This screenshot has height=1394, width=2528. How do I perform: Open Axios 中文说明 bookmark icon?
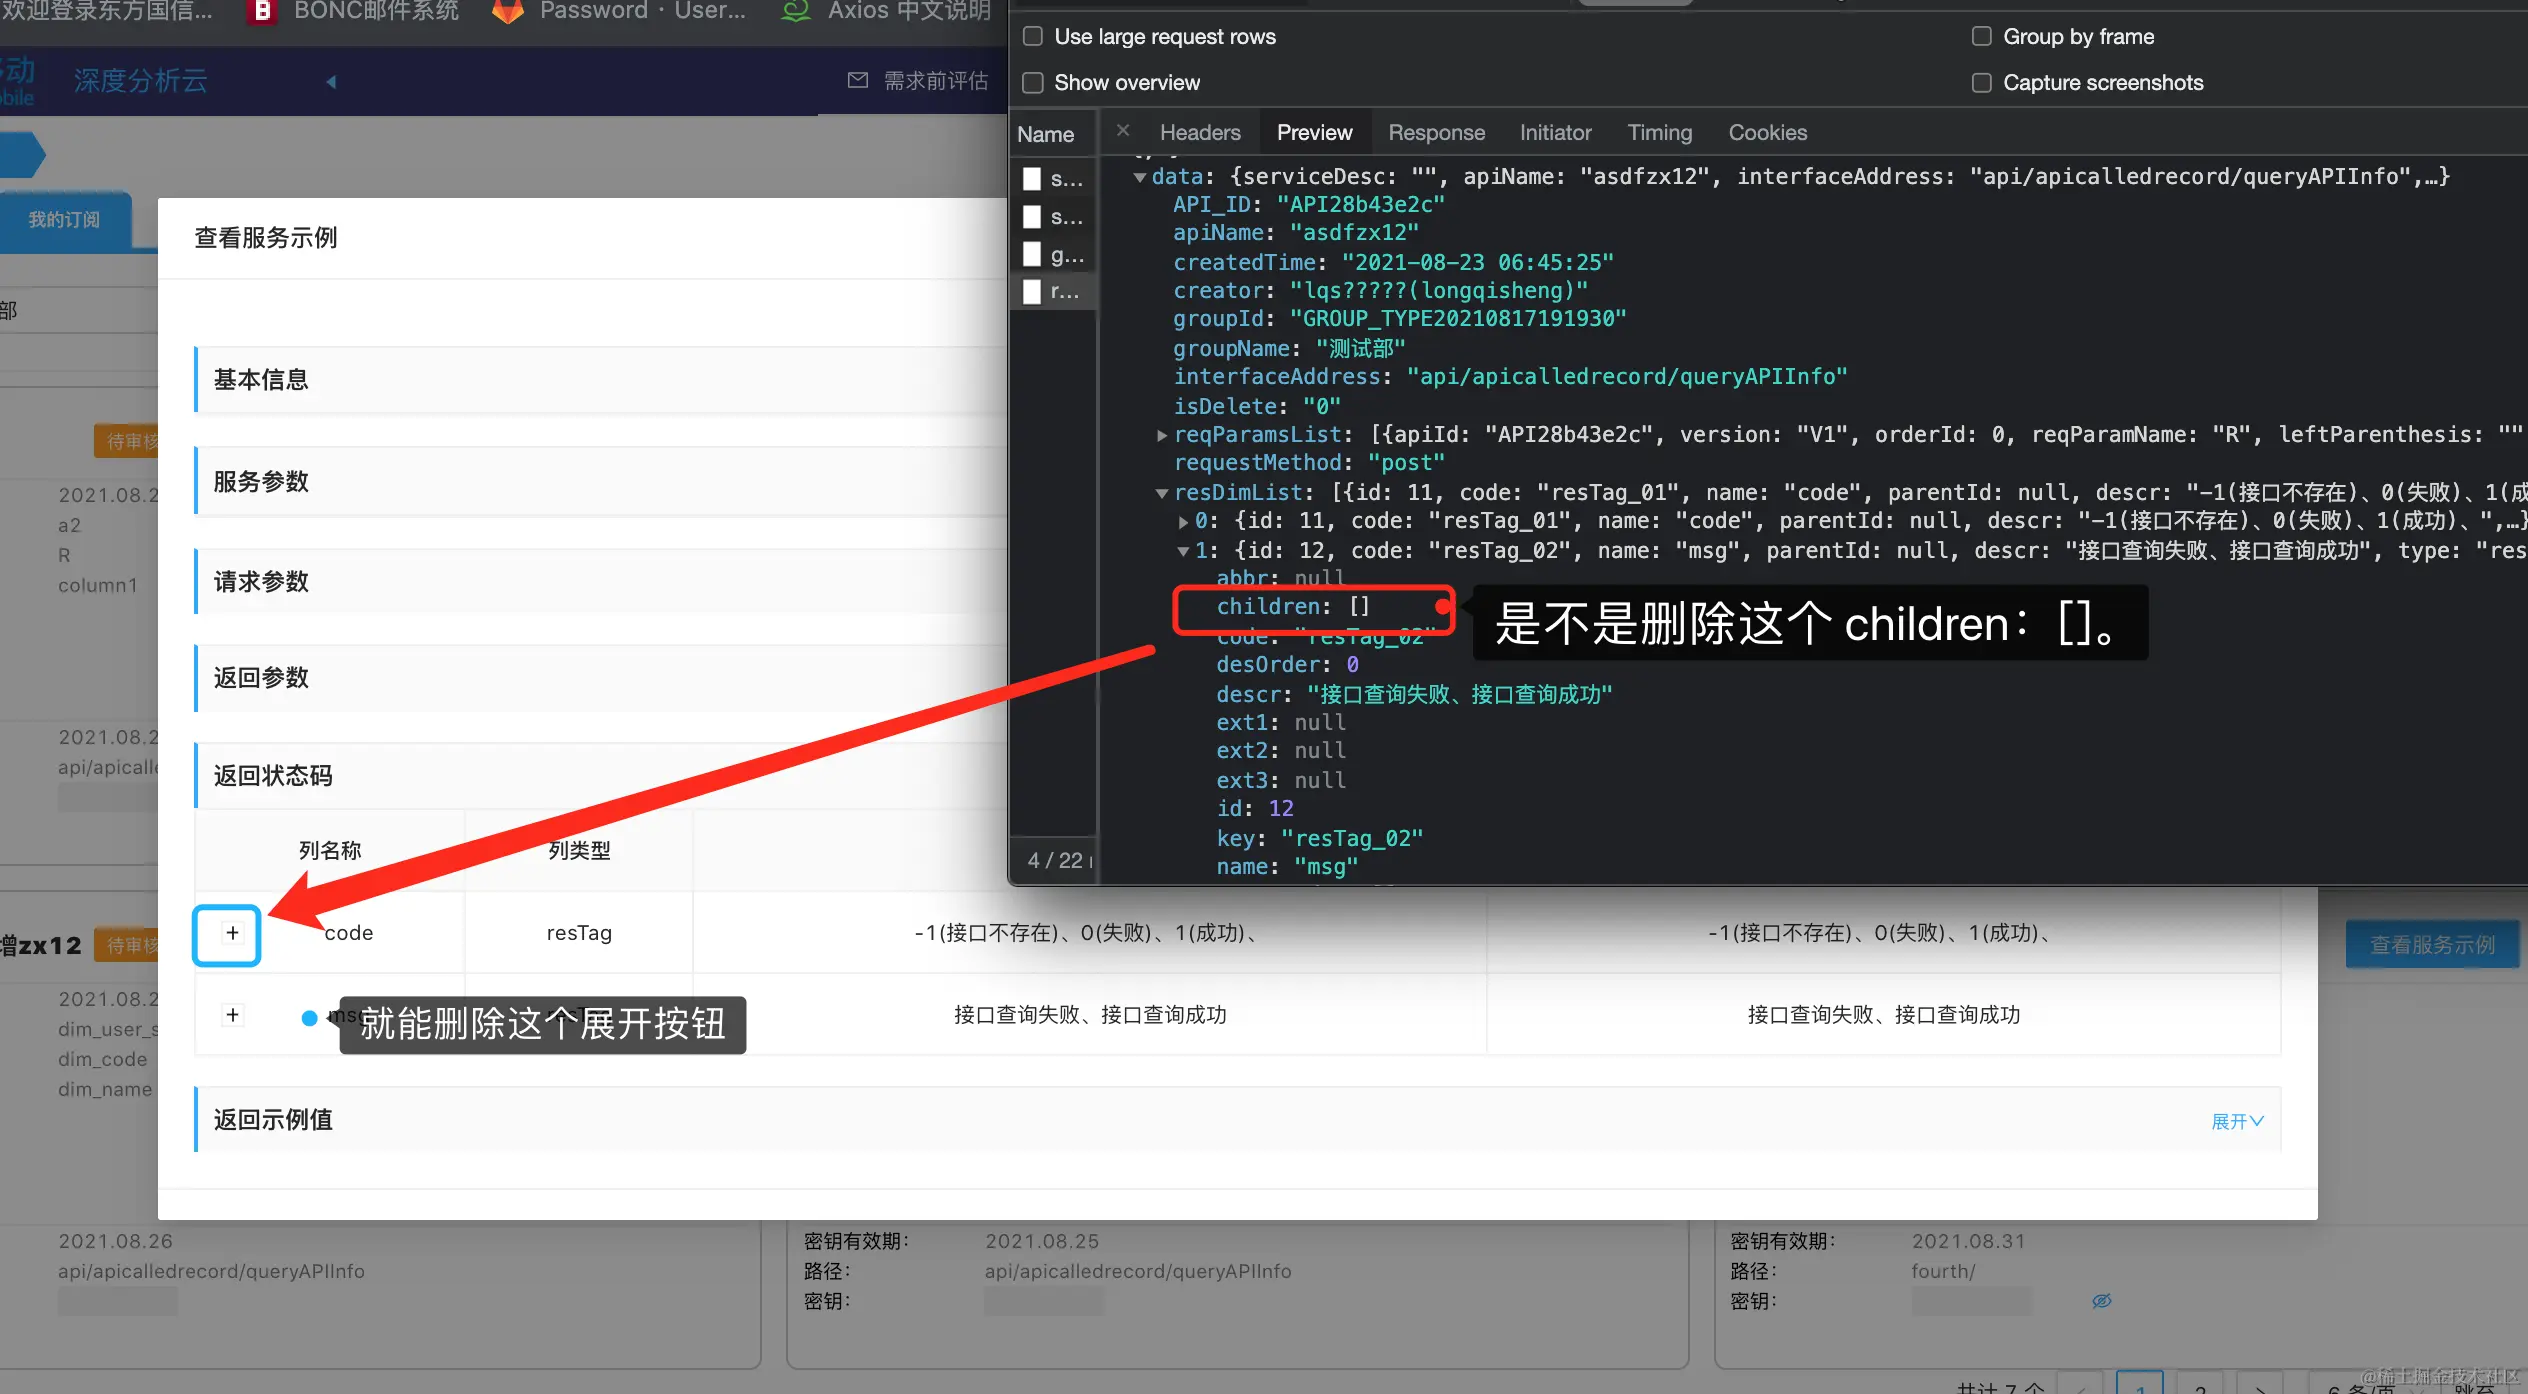795,11
